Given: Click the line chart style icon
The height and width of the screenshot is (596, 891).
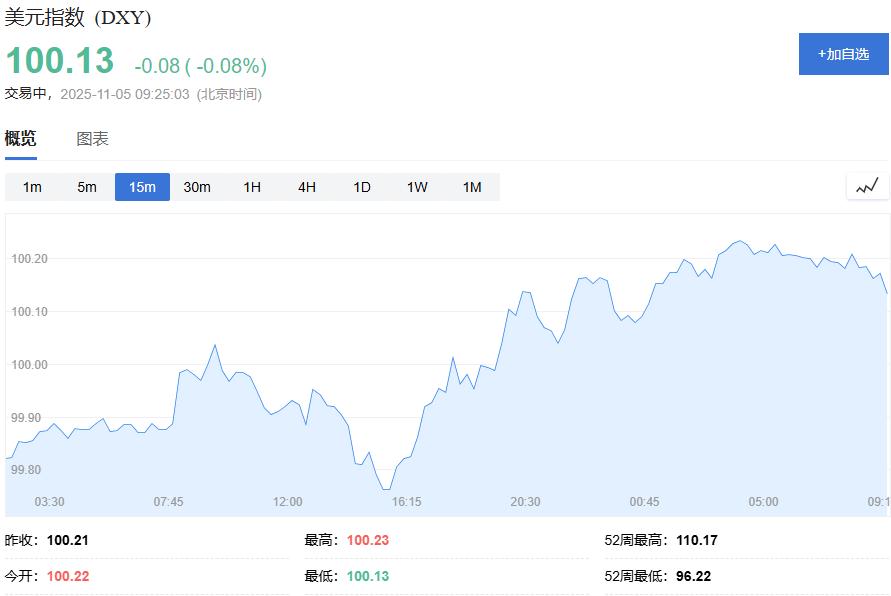Looking at the screenshot, I should pos(866,186).
